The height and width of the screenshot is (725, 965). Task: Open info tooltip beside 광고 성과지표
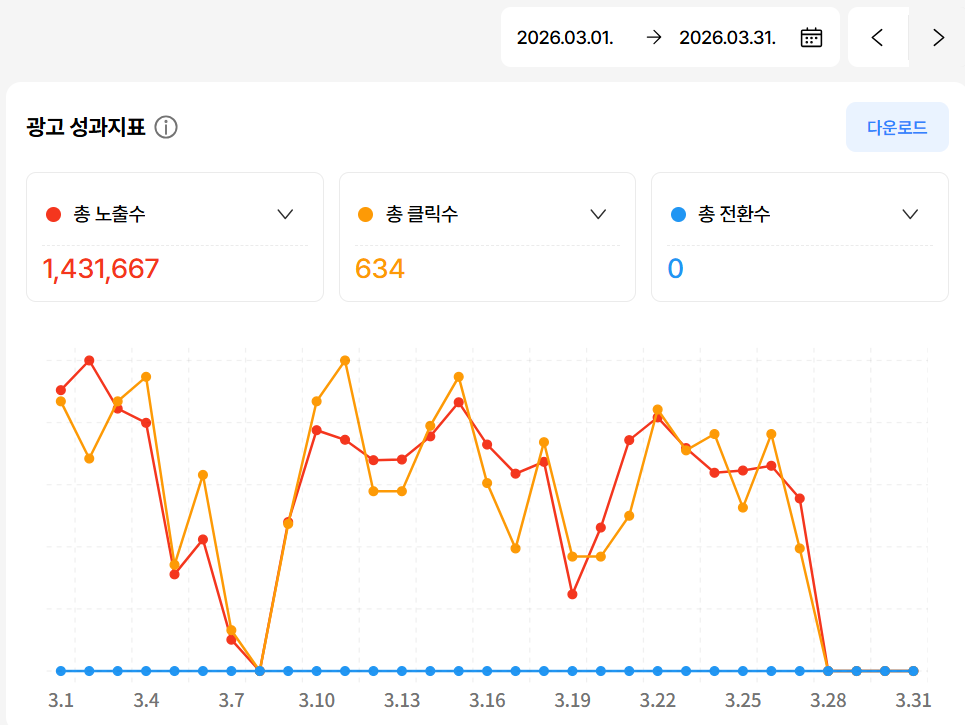point(166,127)
